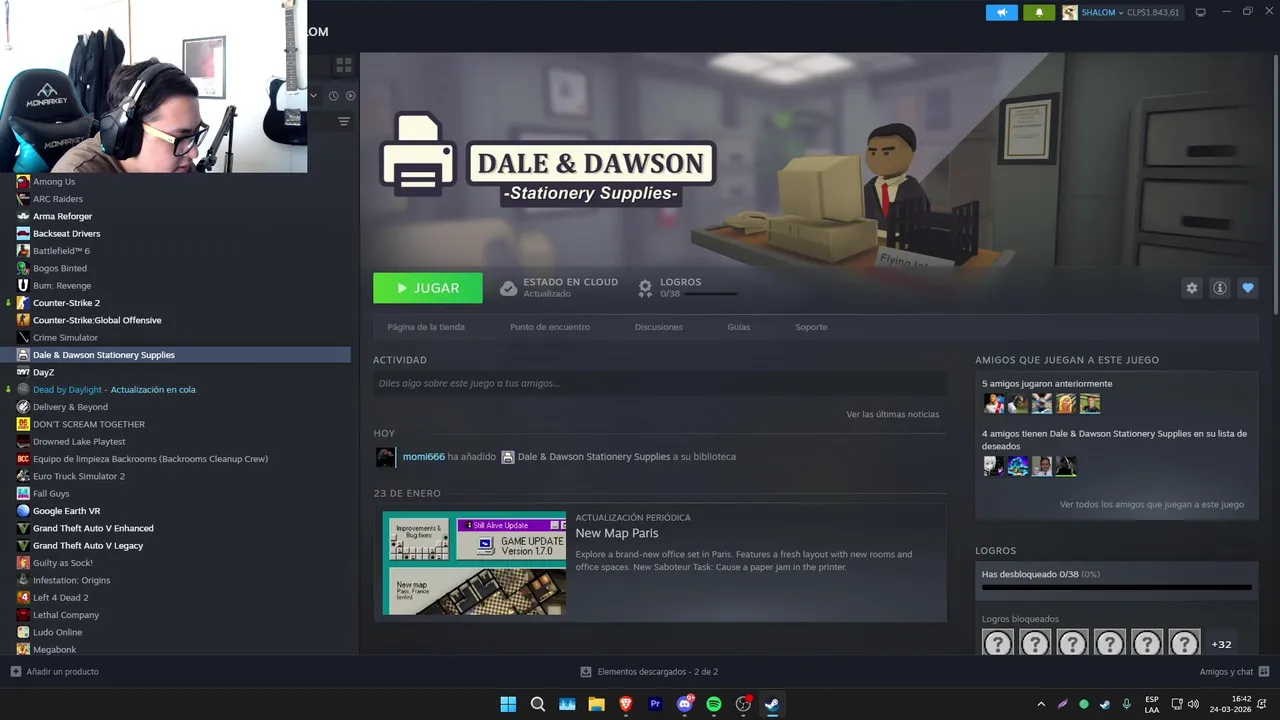Open Spotify from taskbar
The image size is (1280, 720).
(x=714, y=704)
